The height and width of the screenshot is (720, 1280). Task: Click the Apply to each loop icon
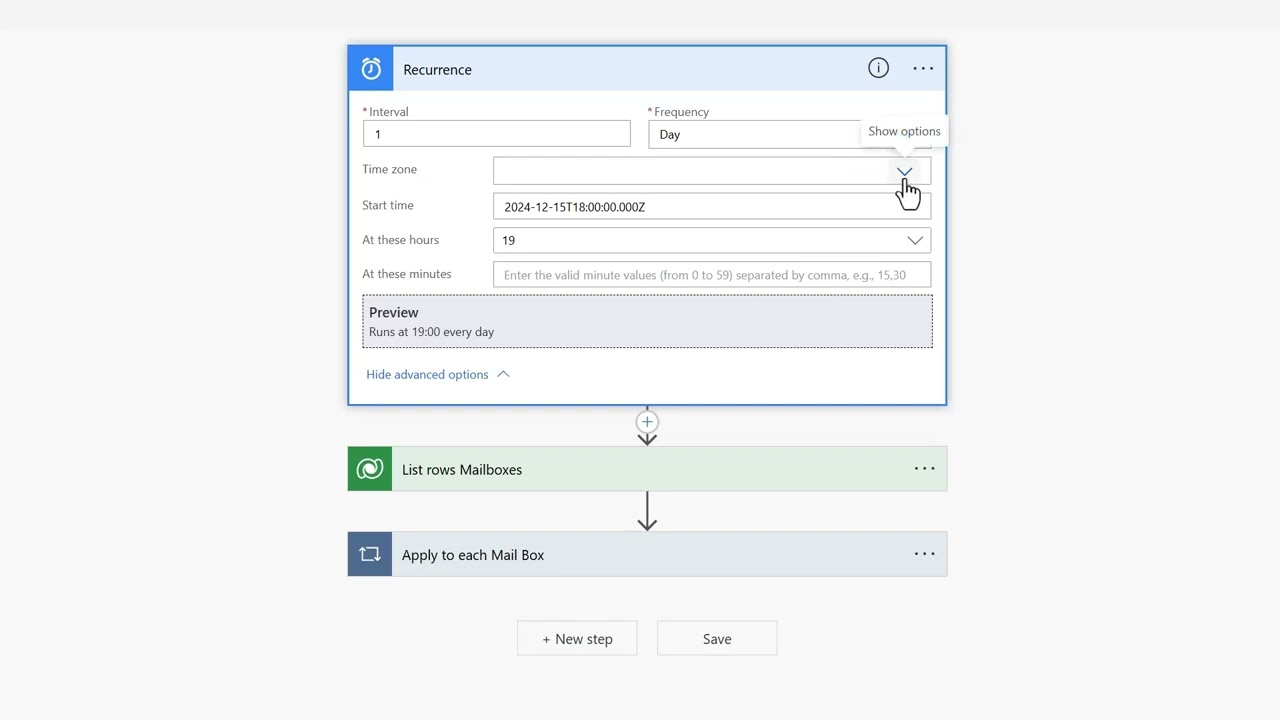(x=370, y=554)
